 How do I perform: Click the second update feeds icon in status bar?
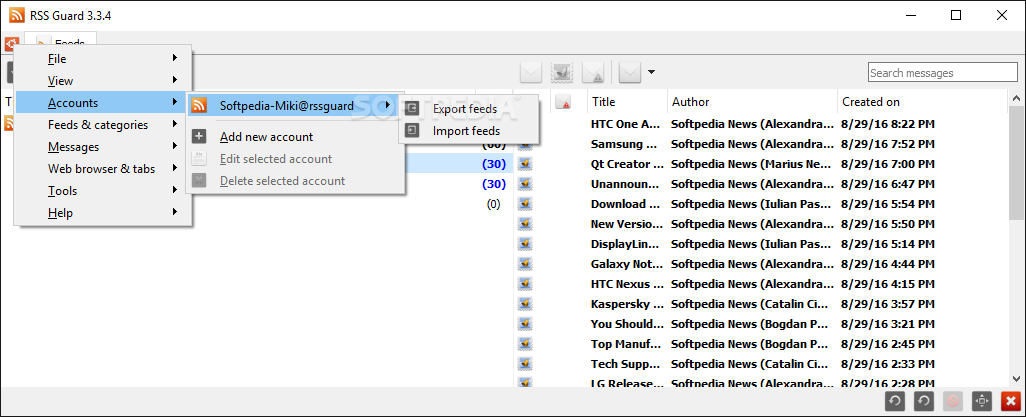coord(923,401)
